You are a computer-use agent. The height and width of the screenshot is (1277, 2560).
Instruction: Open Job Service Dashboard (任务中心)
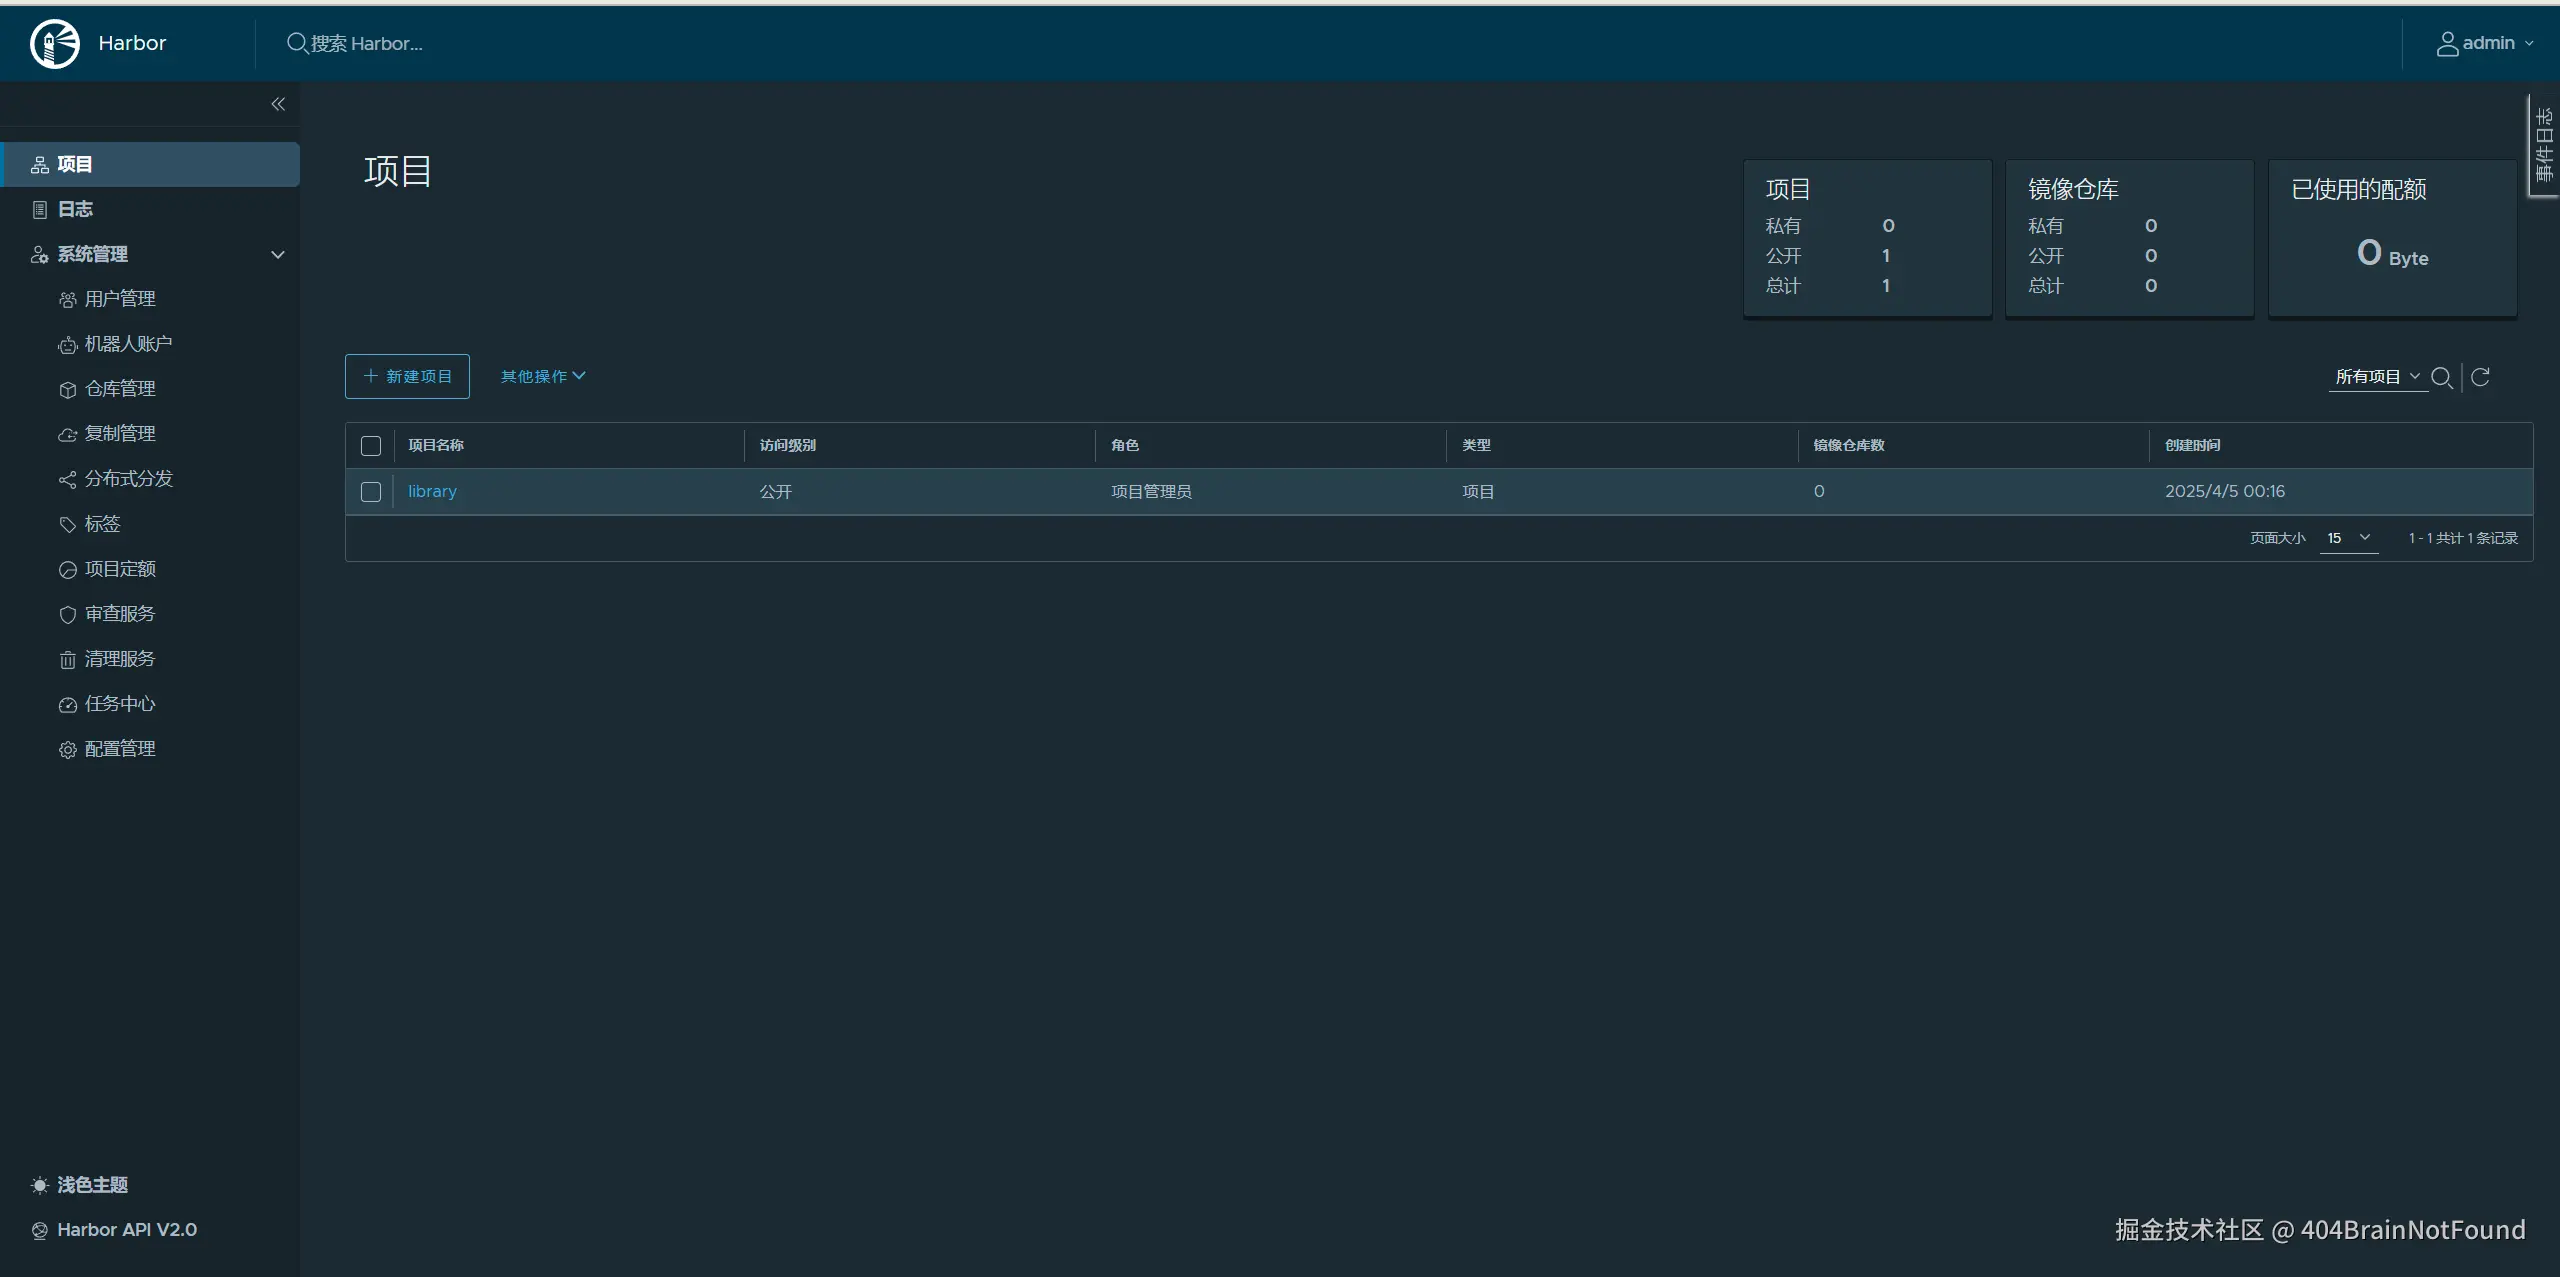[119, 704]
